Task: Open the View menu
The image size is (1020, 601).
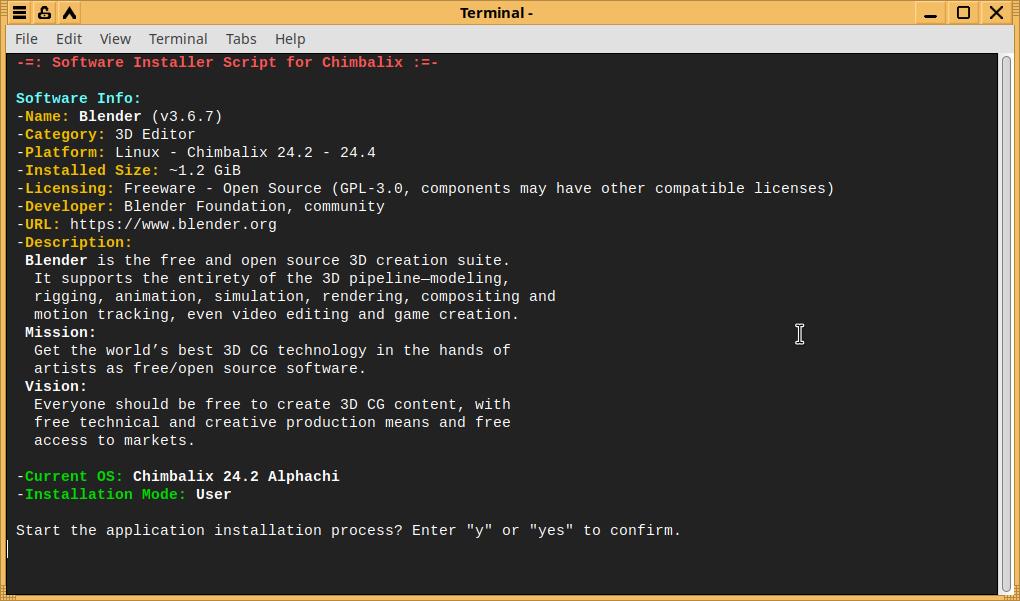Action: (115, 39)
